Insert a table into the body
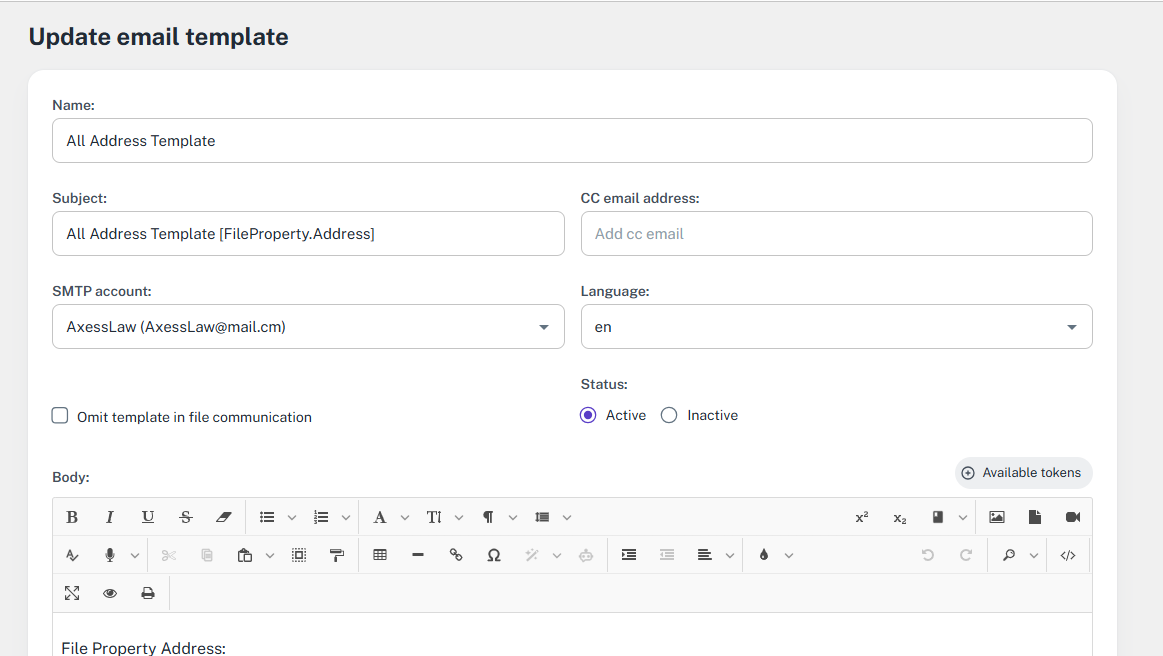Screen dimensions: 1163x656 380,555
